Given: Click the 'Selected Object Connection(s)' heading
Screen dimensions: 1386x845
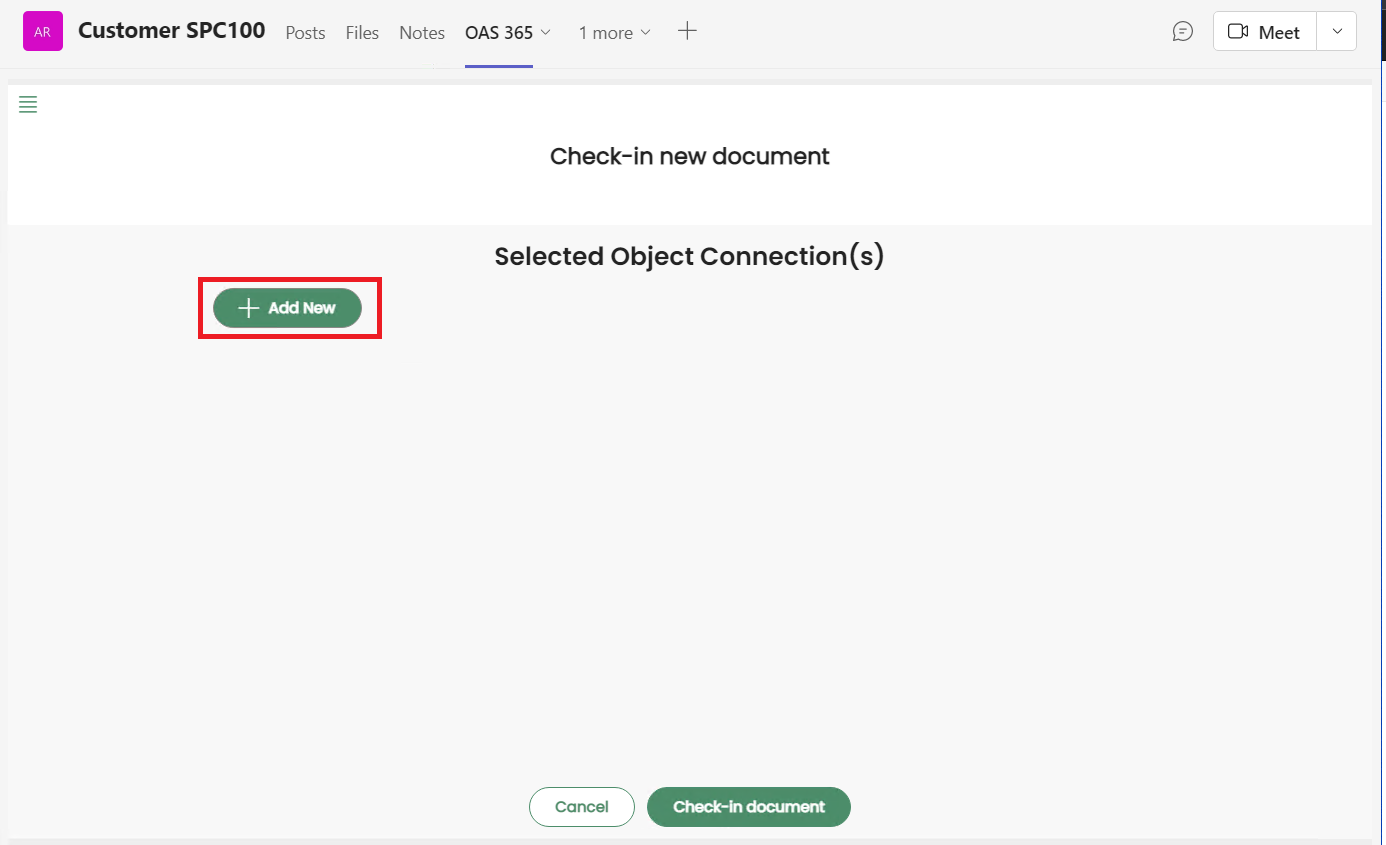Looking at the screenshot, I should [x=689, y=257].
